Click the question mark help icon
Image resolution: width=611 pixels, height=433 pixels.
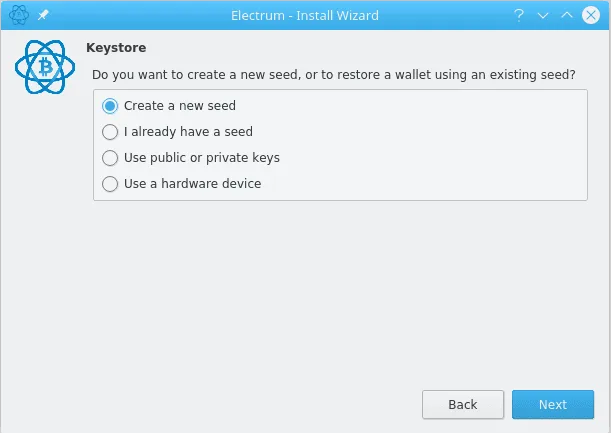pyautogui.click(x=519, y=15)
